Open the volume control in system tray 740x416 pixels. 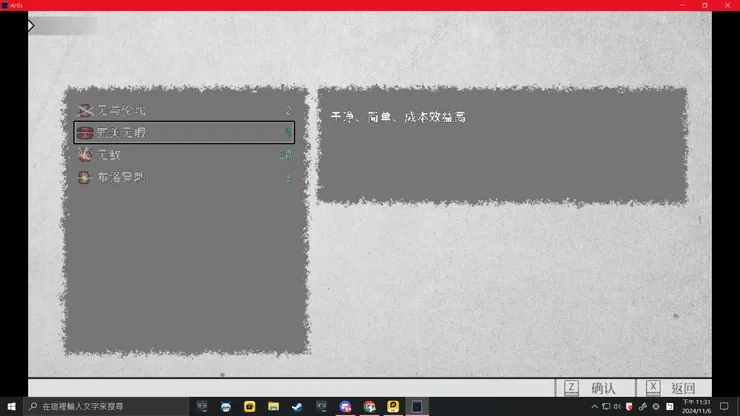point(617,407)
